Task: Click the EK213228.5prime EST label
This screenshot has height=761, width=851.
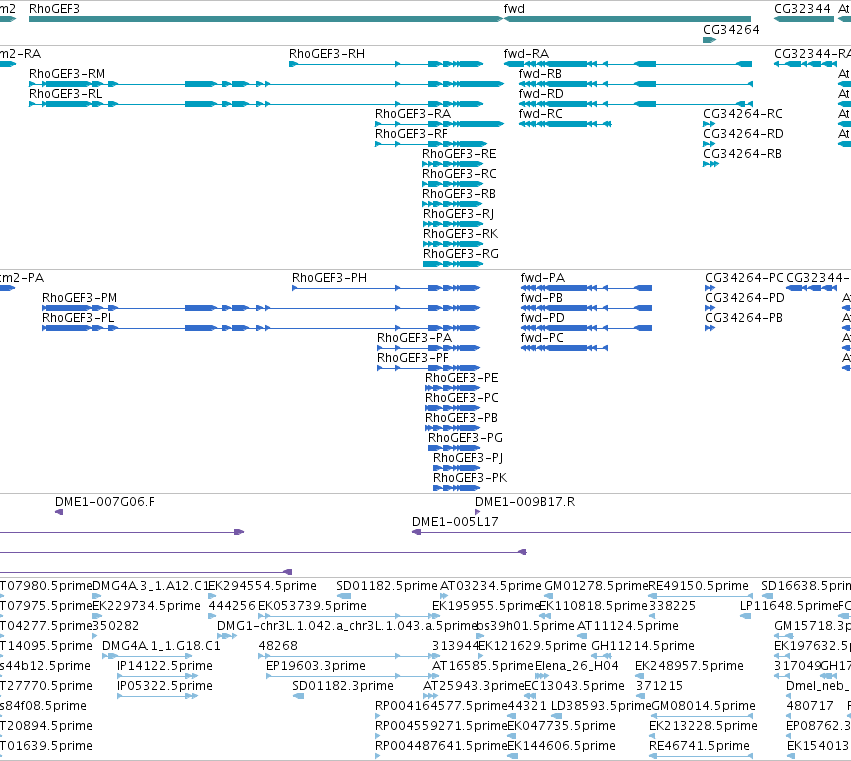Action: [703, 726]
